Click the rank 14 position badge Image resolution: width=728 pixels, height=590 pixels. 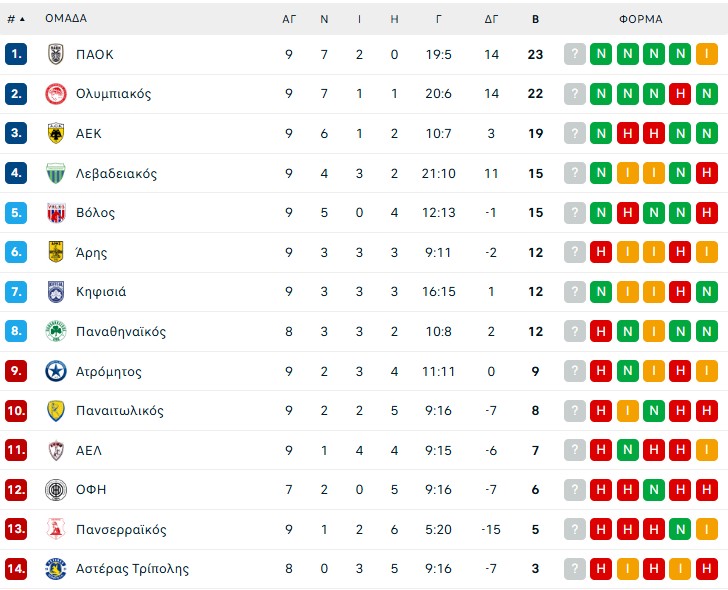(16, 569)
